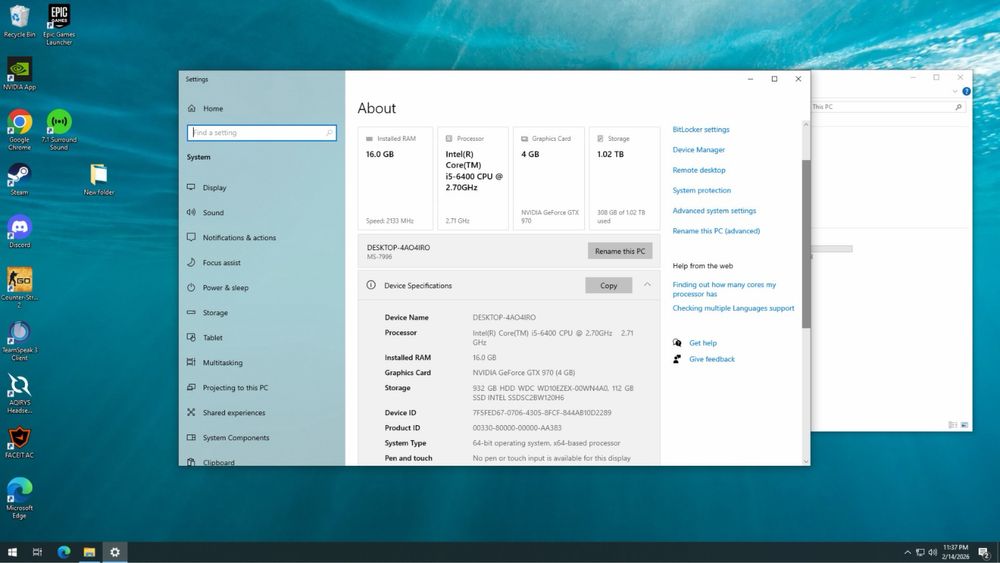Focus the Find a setting search box
Screen dimensions: 1000x563
261,133
